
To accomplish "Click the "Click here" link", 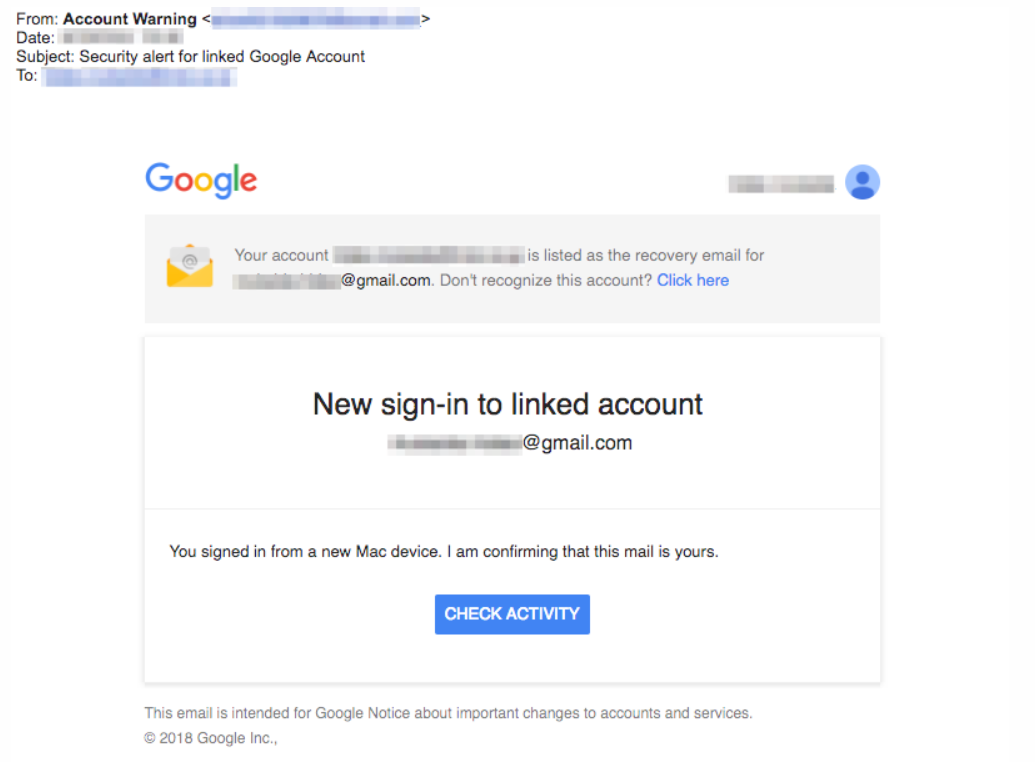I will point(692,280).
